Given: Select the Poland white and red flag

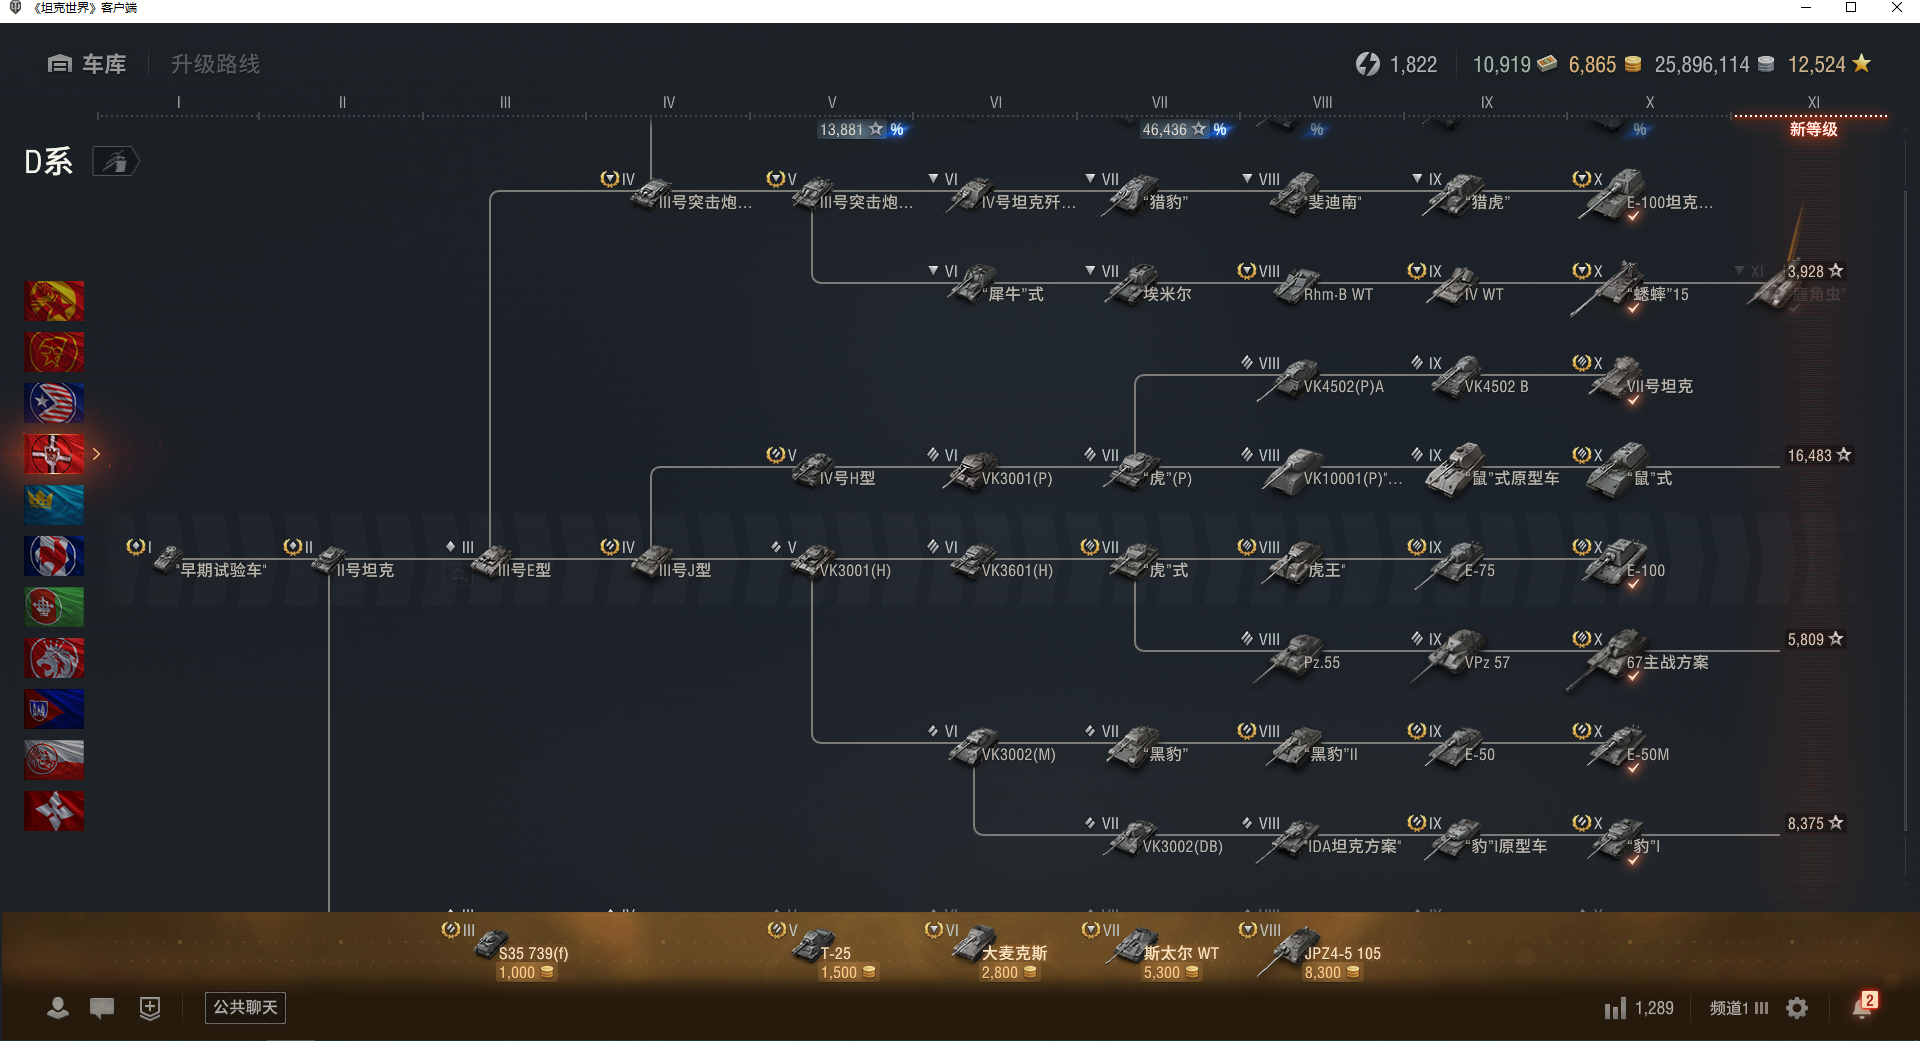Looking at the screenshot, I should coord(54,760).
